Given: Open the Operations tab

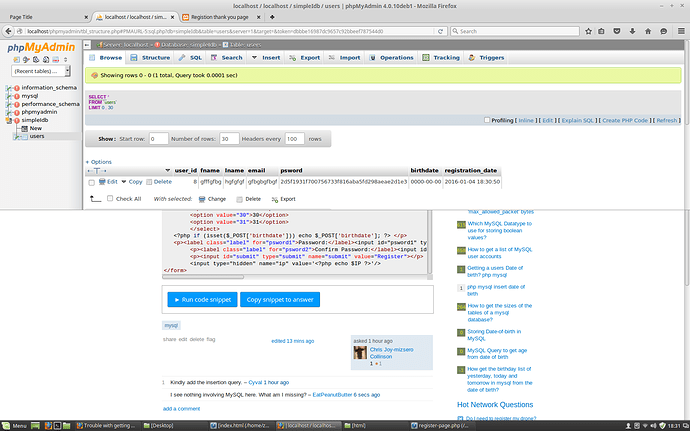Looking at the screenshot, I should tap(392, 58).
